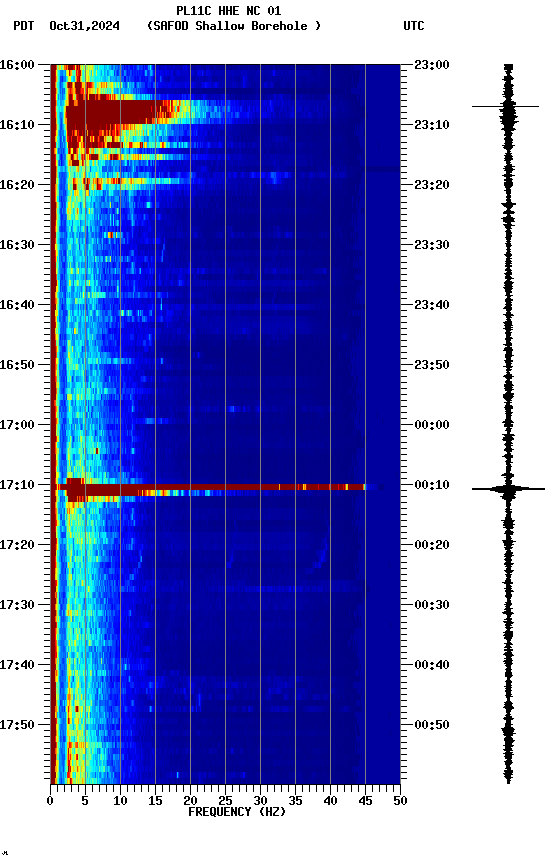Screen dimensions: 552x864
Task: Click the 25 Hz axis tick label
Action: click(225, 801)
